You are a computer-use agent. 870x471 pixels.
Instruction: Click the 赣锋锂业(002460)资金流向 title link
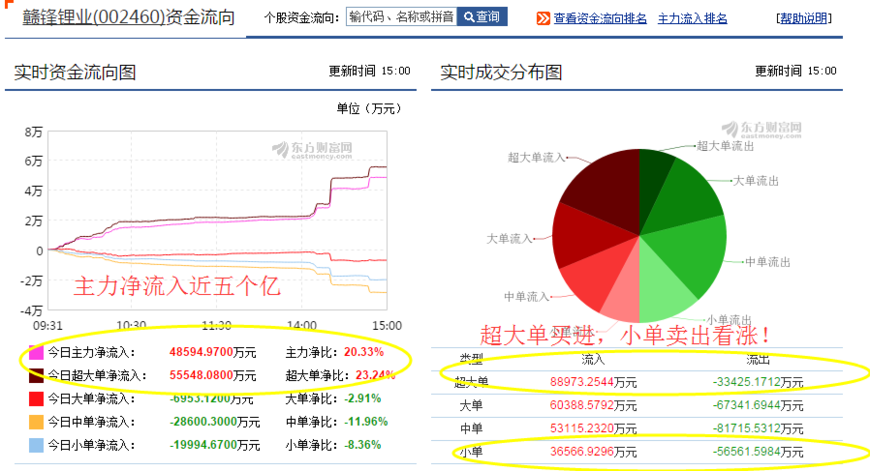pyautogui.click(x=129, y=17)
